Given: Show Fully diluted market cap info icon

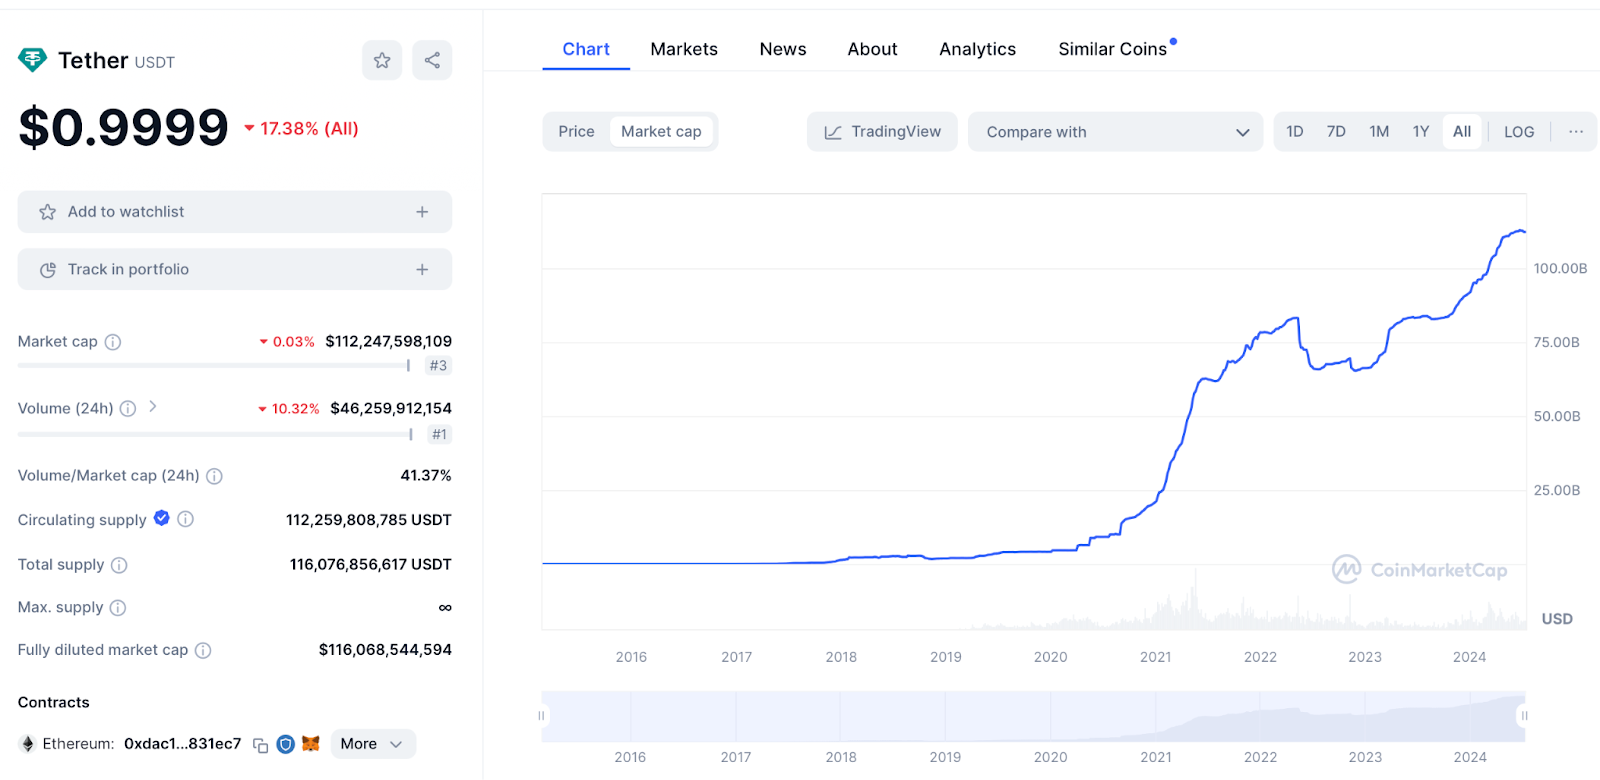Looking at the screenshot, I should click(x=203, y=650).
